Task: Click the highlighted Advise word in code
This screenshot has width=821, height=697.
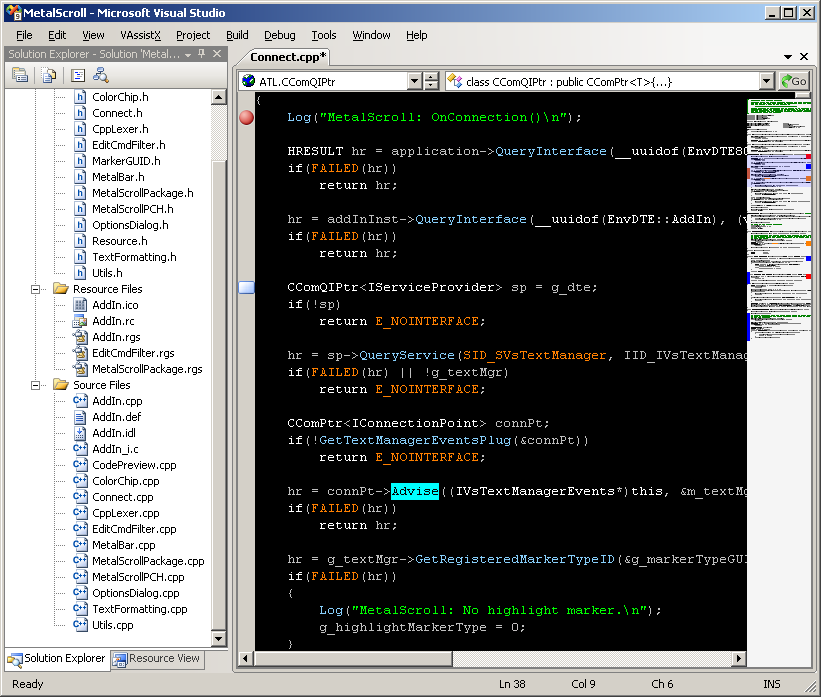Action: pos(415,491)
